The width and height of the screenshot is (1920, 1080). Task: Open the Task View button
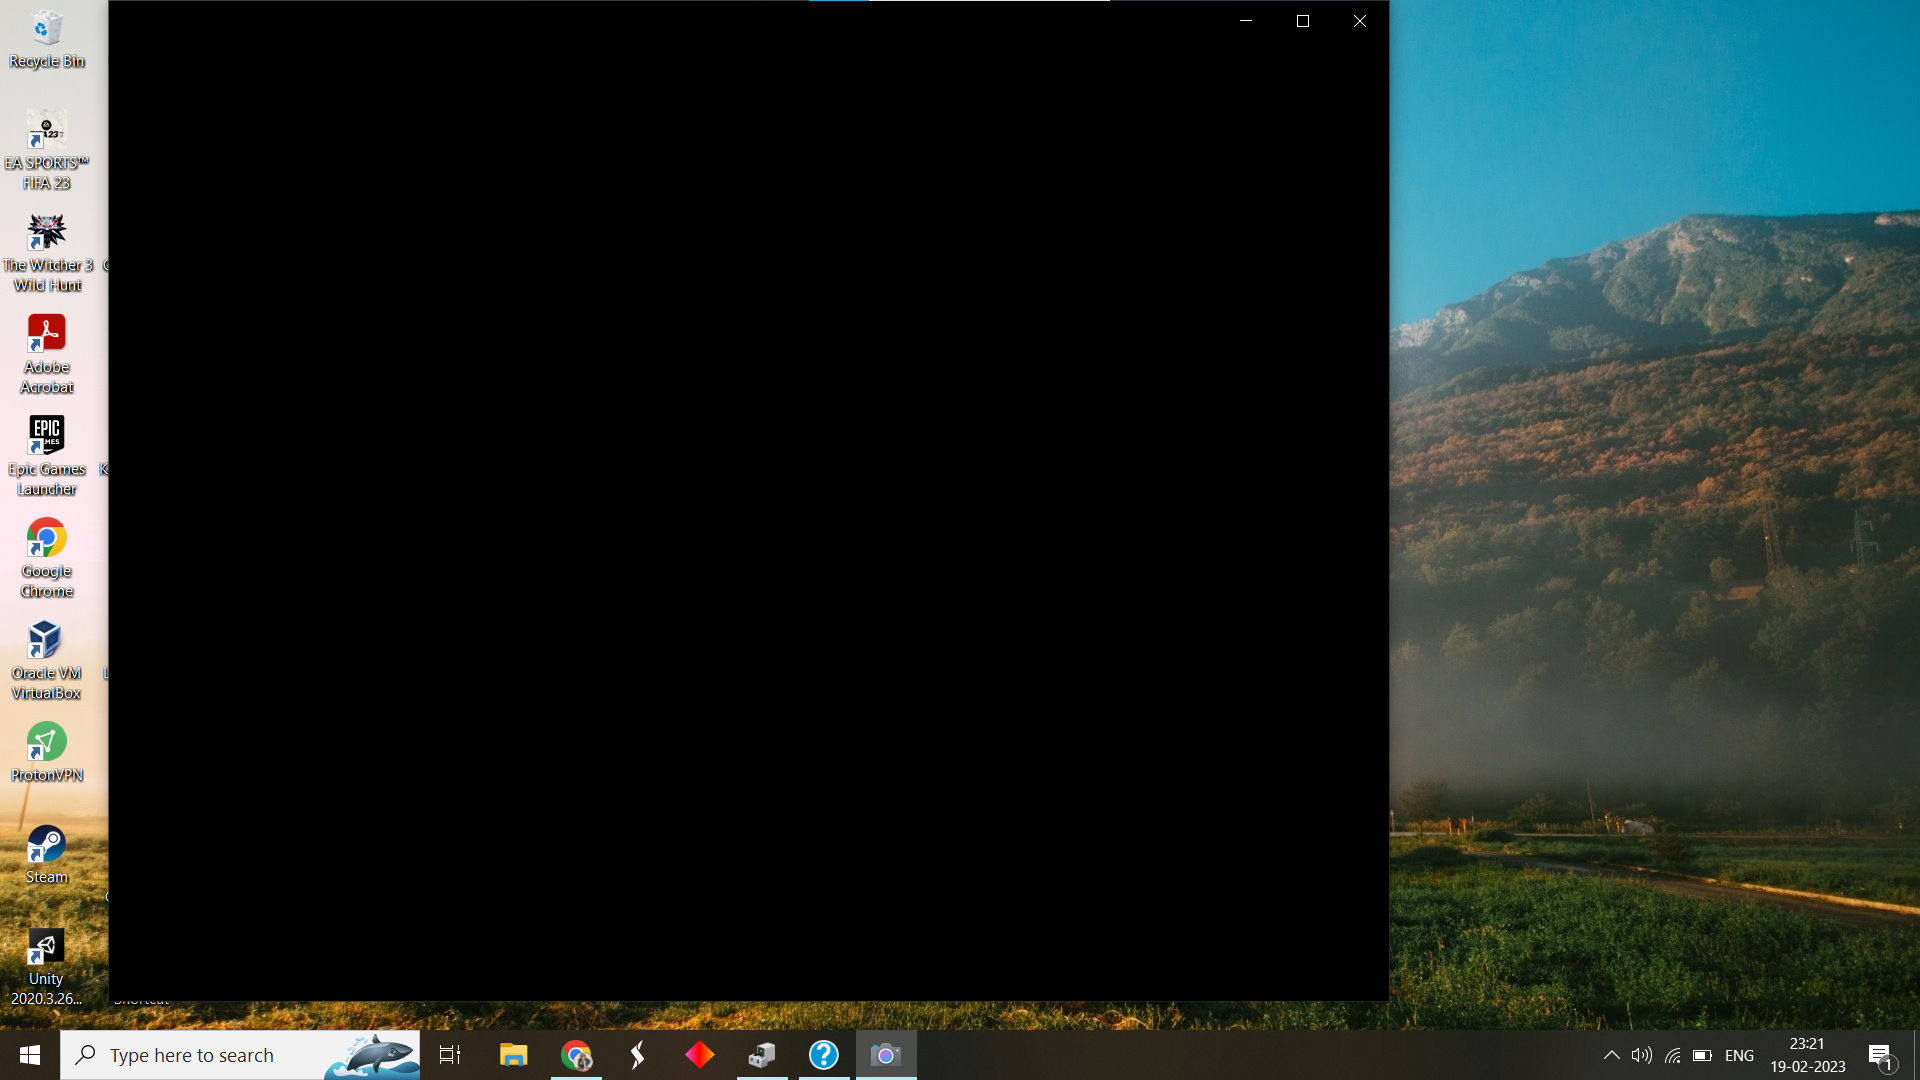click(450, 1055)
